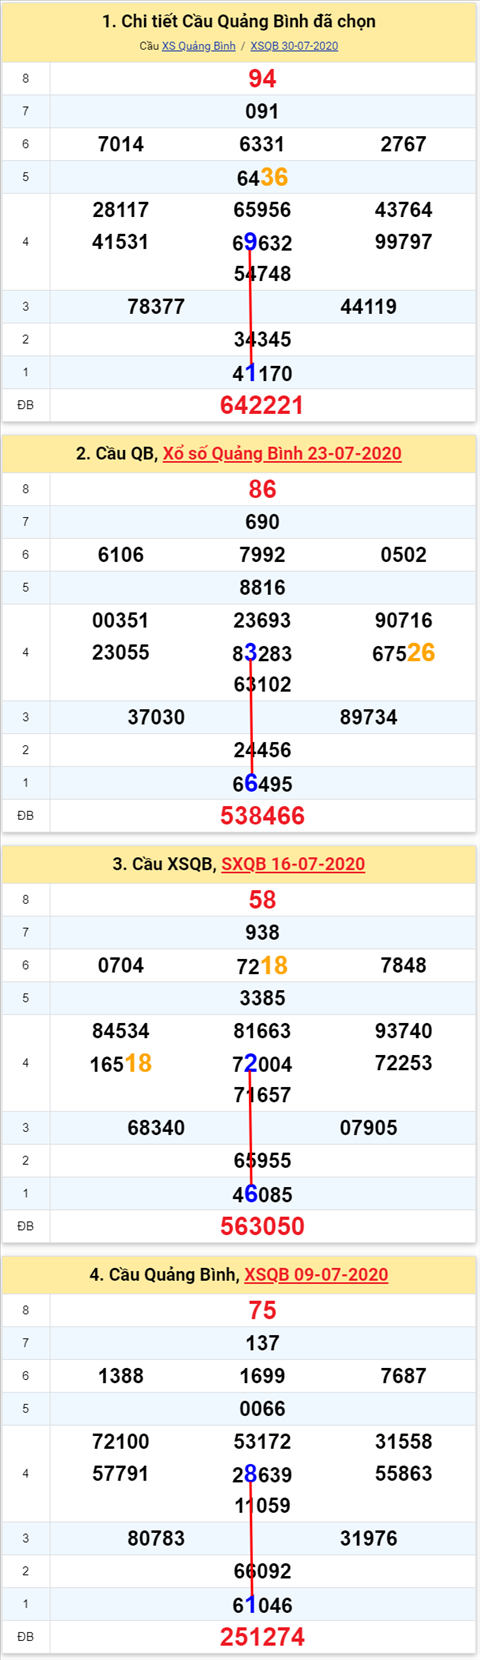
Task: Select the number 55863
Action: point(404,1474)
